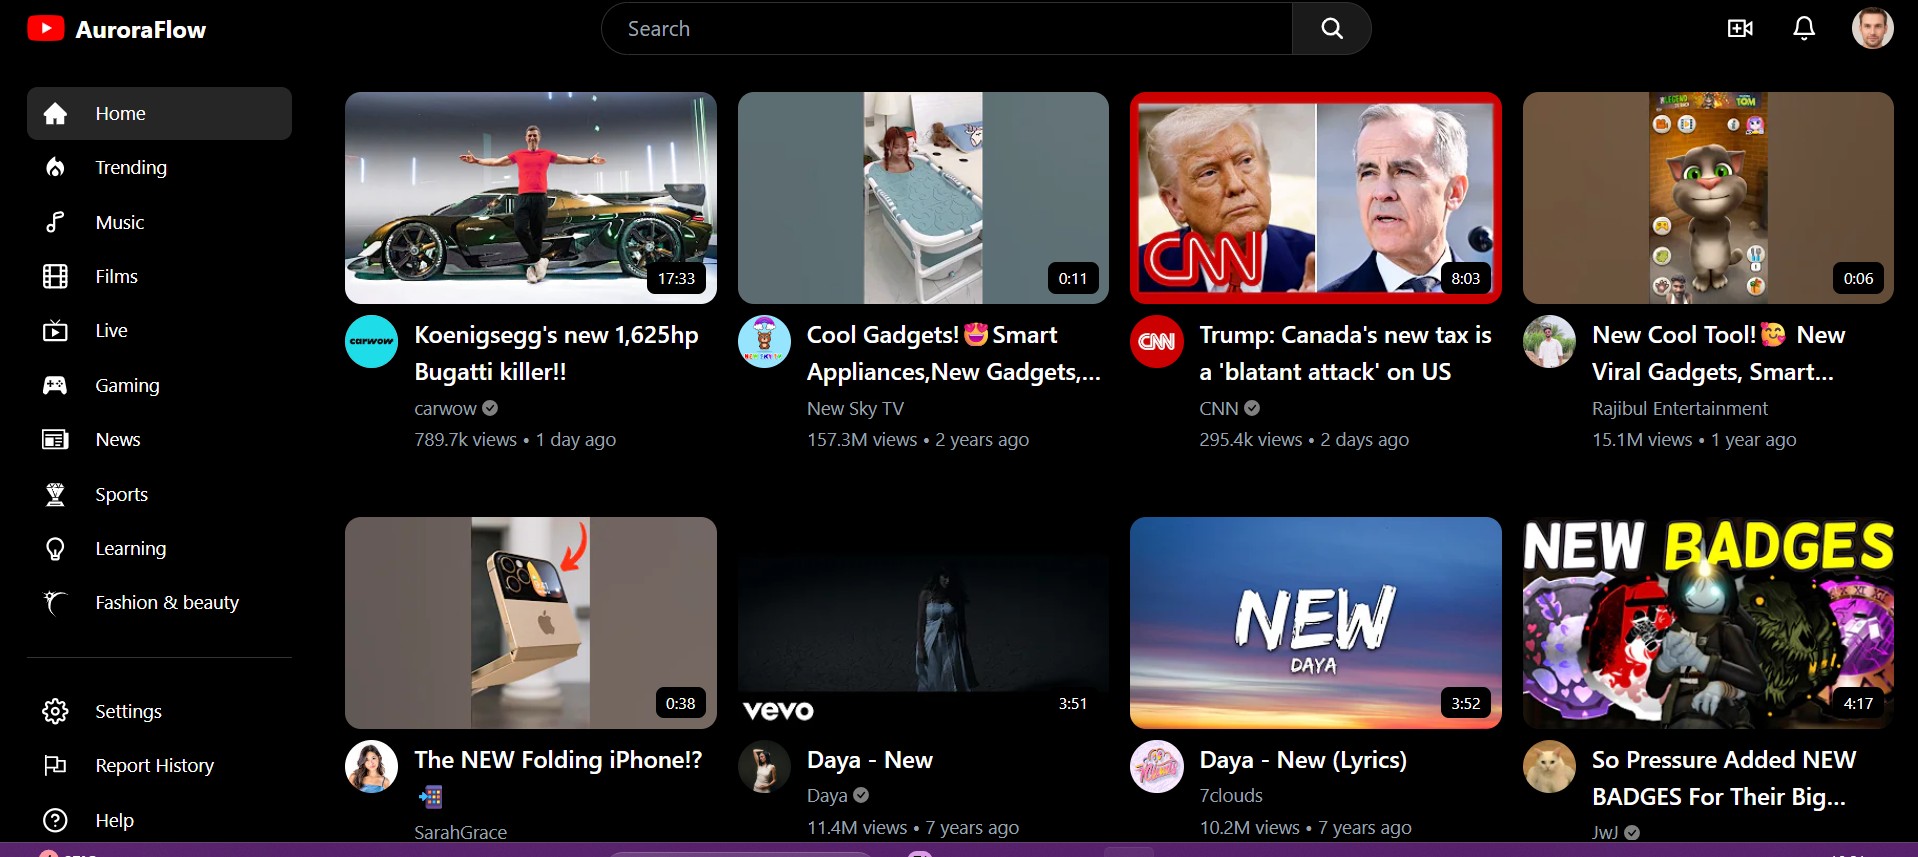Open title "Trump: Canada's new tax"
This screenshot has width=1918, height=857.
tap(1345, 353)
